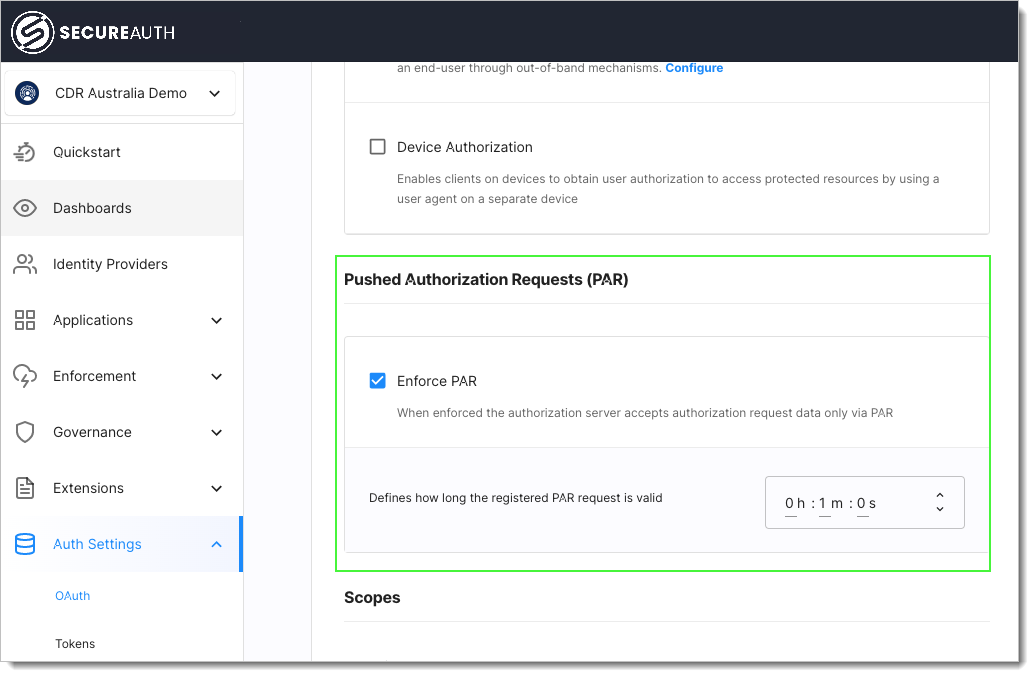
Task: Click the hours value in PAR duration
Action: click(791, 504)
